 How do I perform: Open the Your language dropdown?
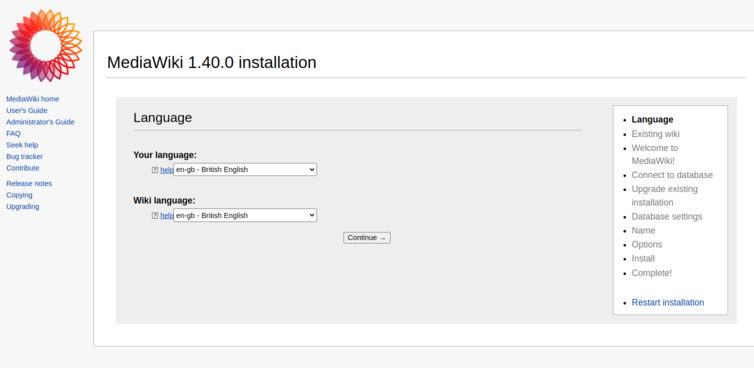tap(245, 169)
